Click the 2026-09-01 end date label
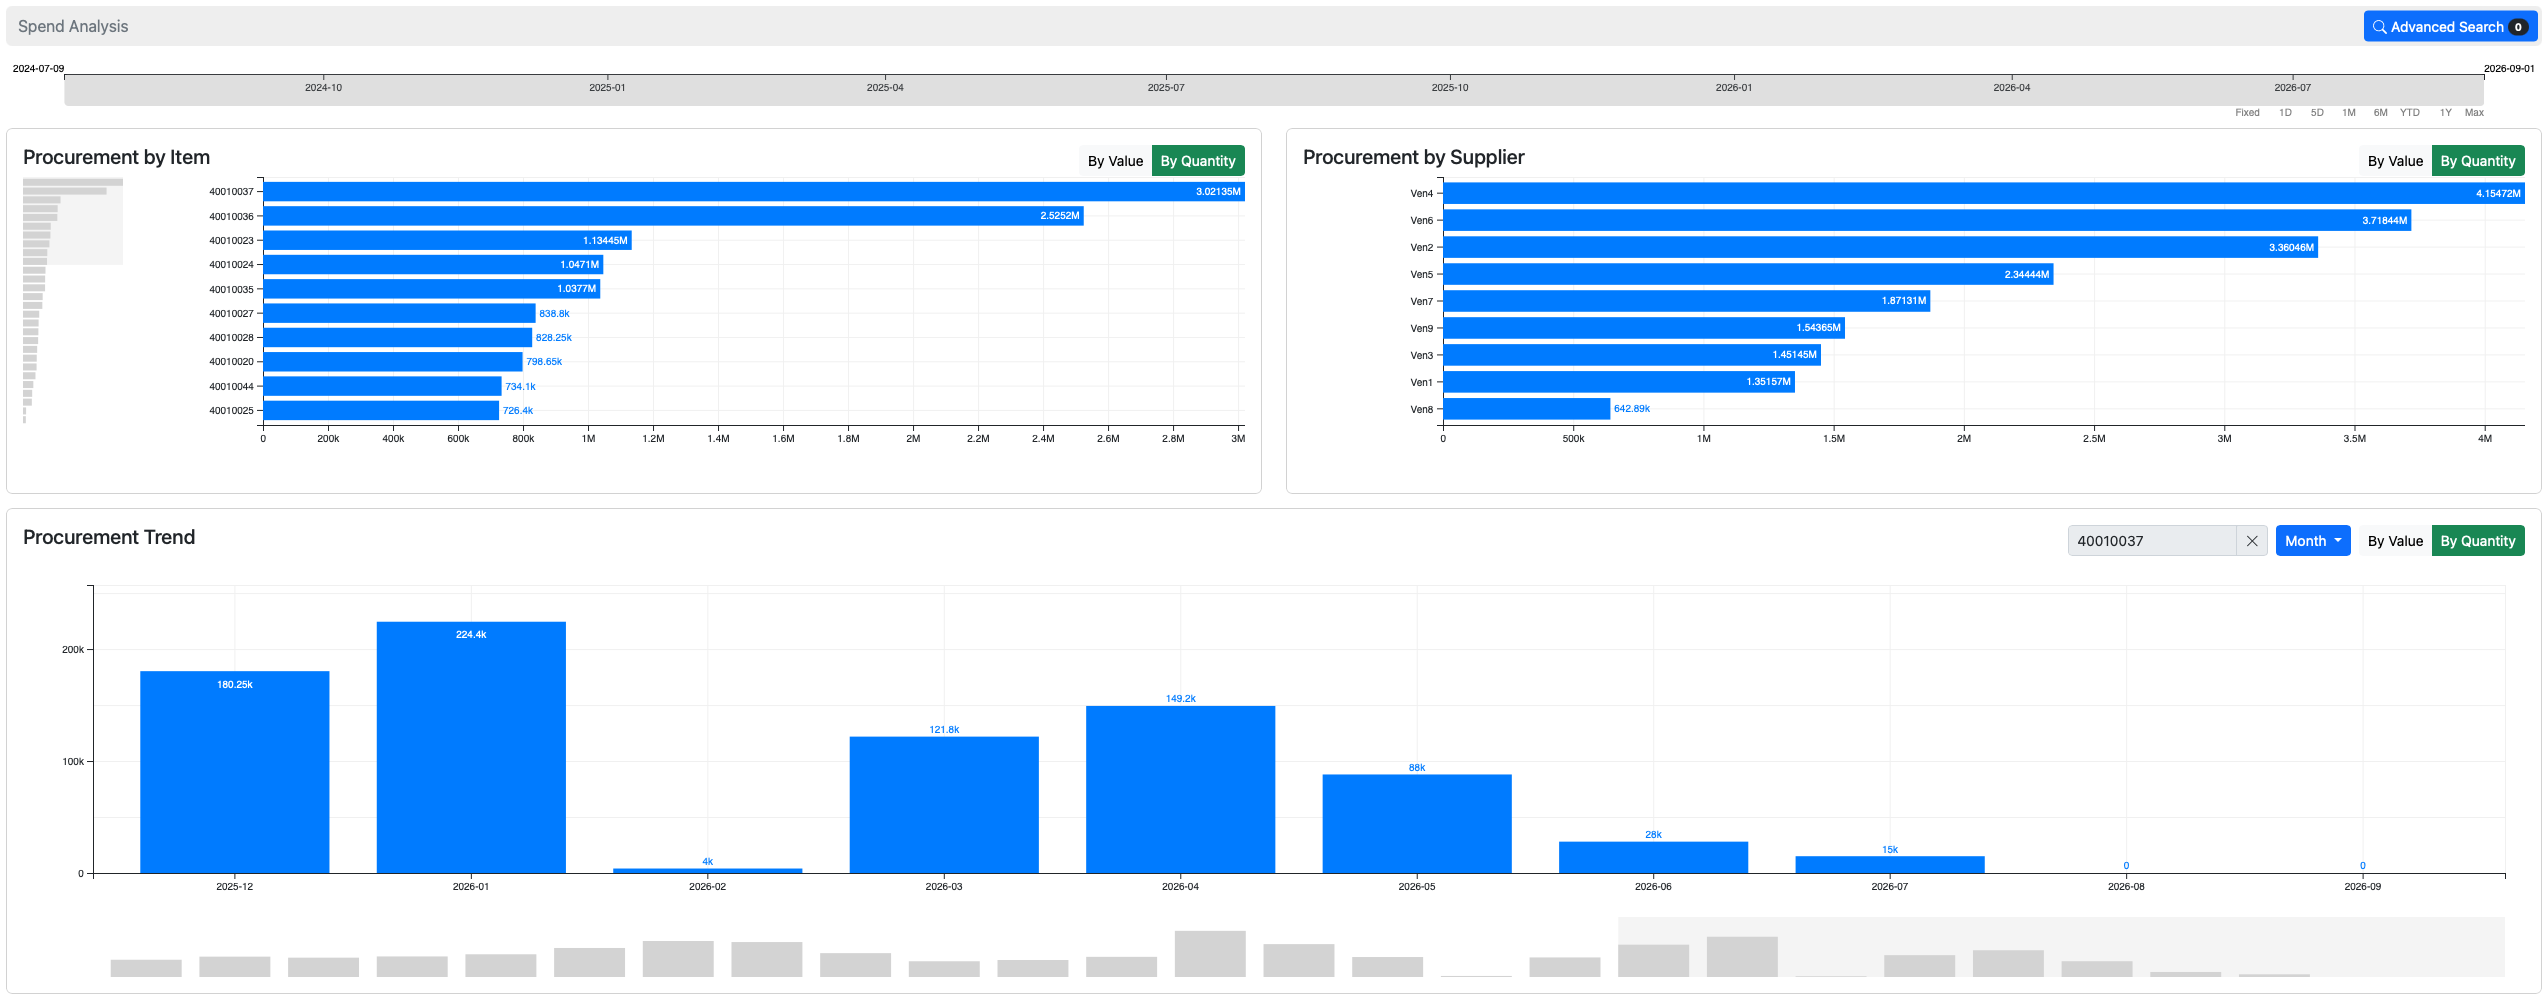2548x1000 pixels. [2509, 69]
